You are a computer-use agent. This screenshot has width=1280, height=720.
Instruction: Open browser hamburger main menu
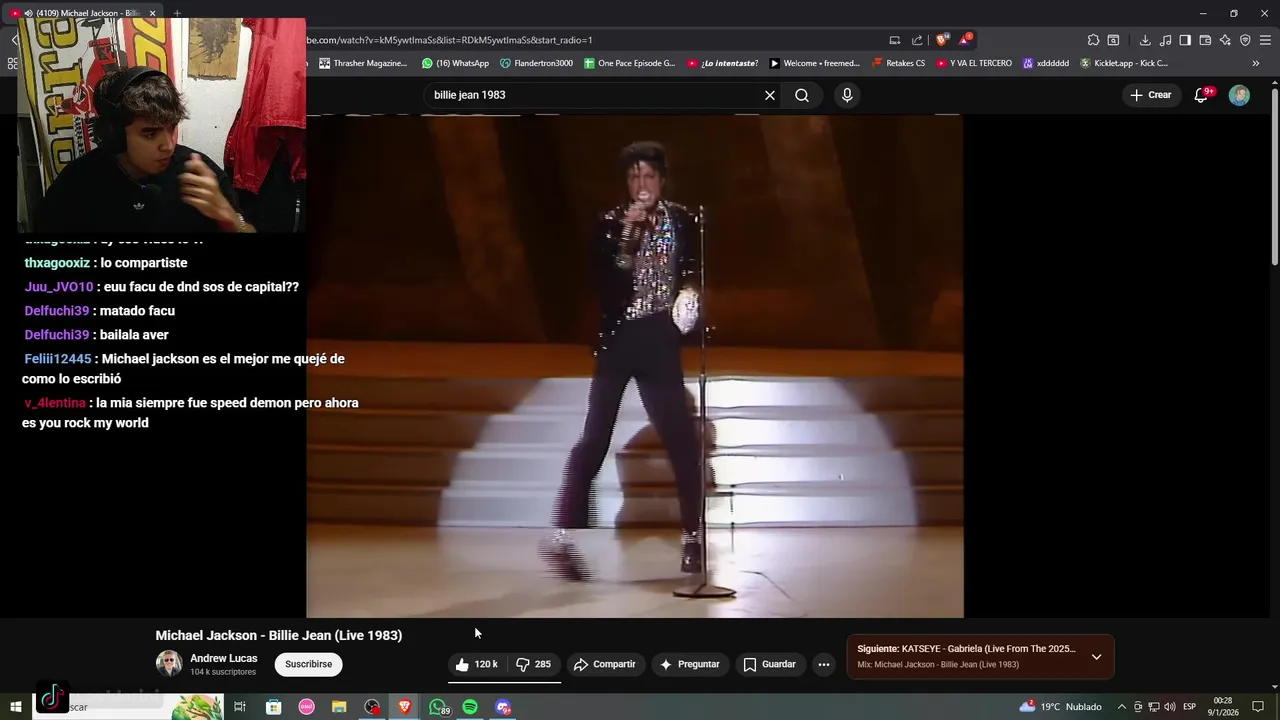pyautogui.click(x=1265, y=40)
